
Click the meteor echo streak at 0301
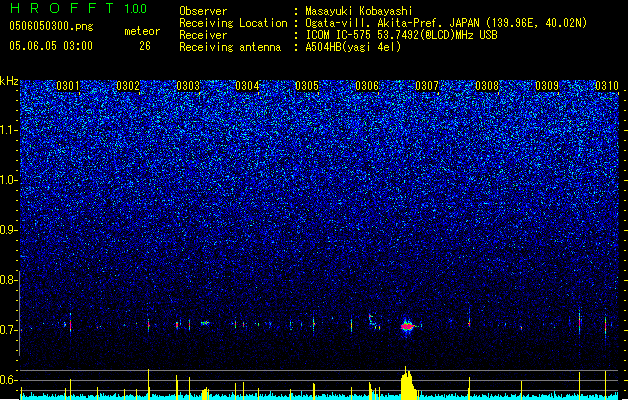click(71, 323)
